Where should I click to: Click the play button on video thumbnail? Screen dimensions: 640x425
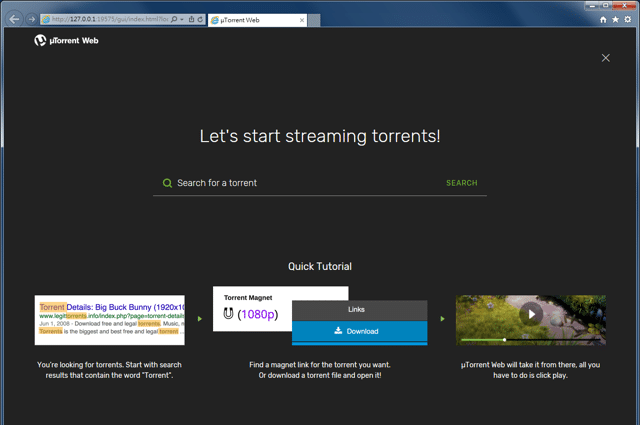pyautogui.click(x=531, y=314)
